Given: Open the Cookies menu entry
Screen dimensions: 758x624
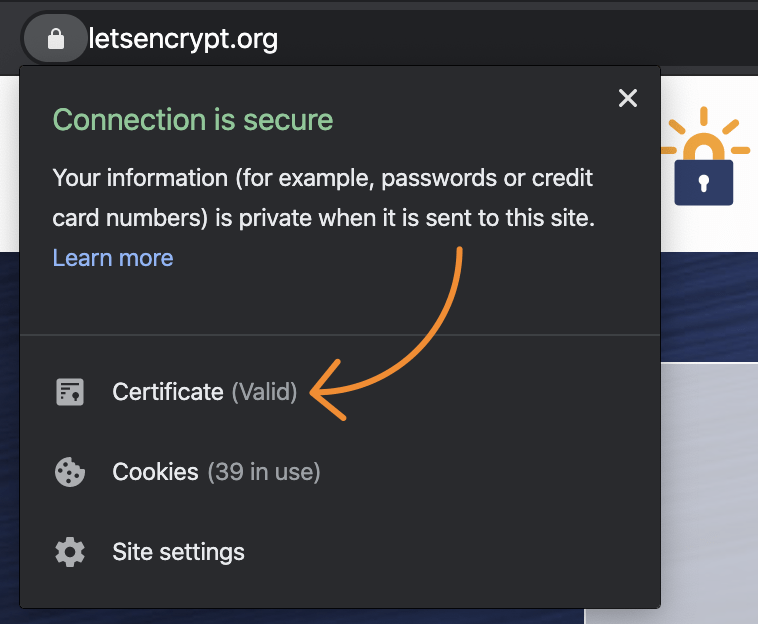Looking at the screenshot, I should (155, 472).
